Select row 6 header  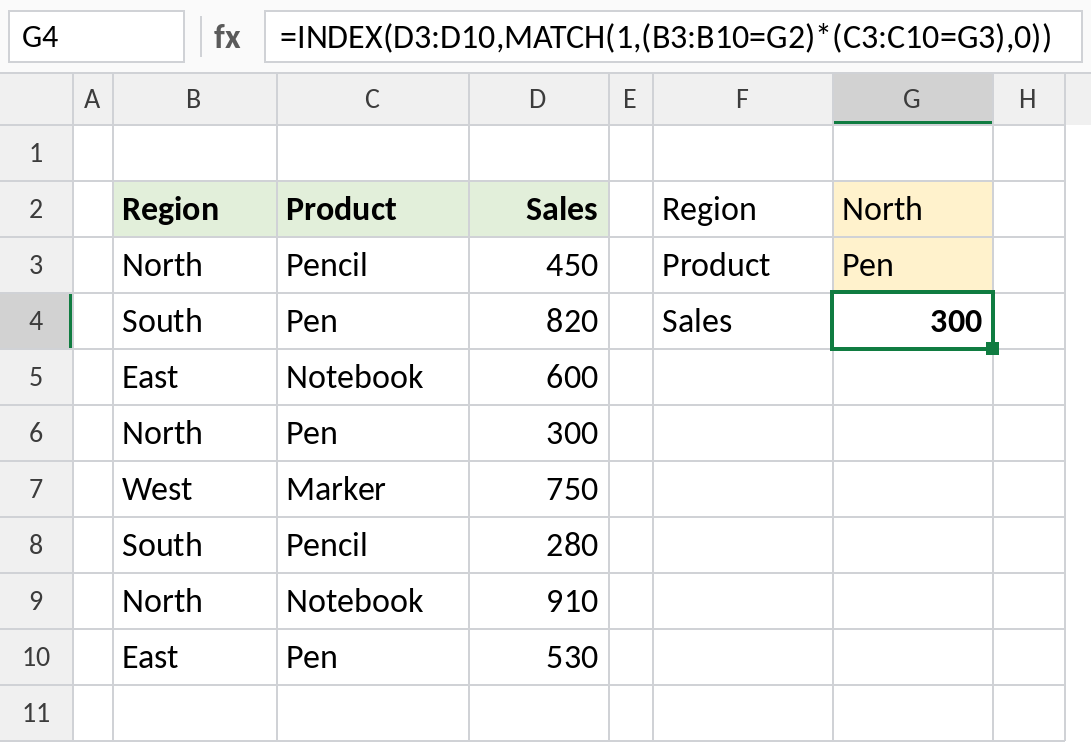[36, 433]
